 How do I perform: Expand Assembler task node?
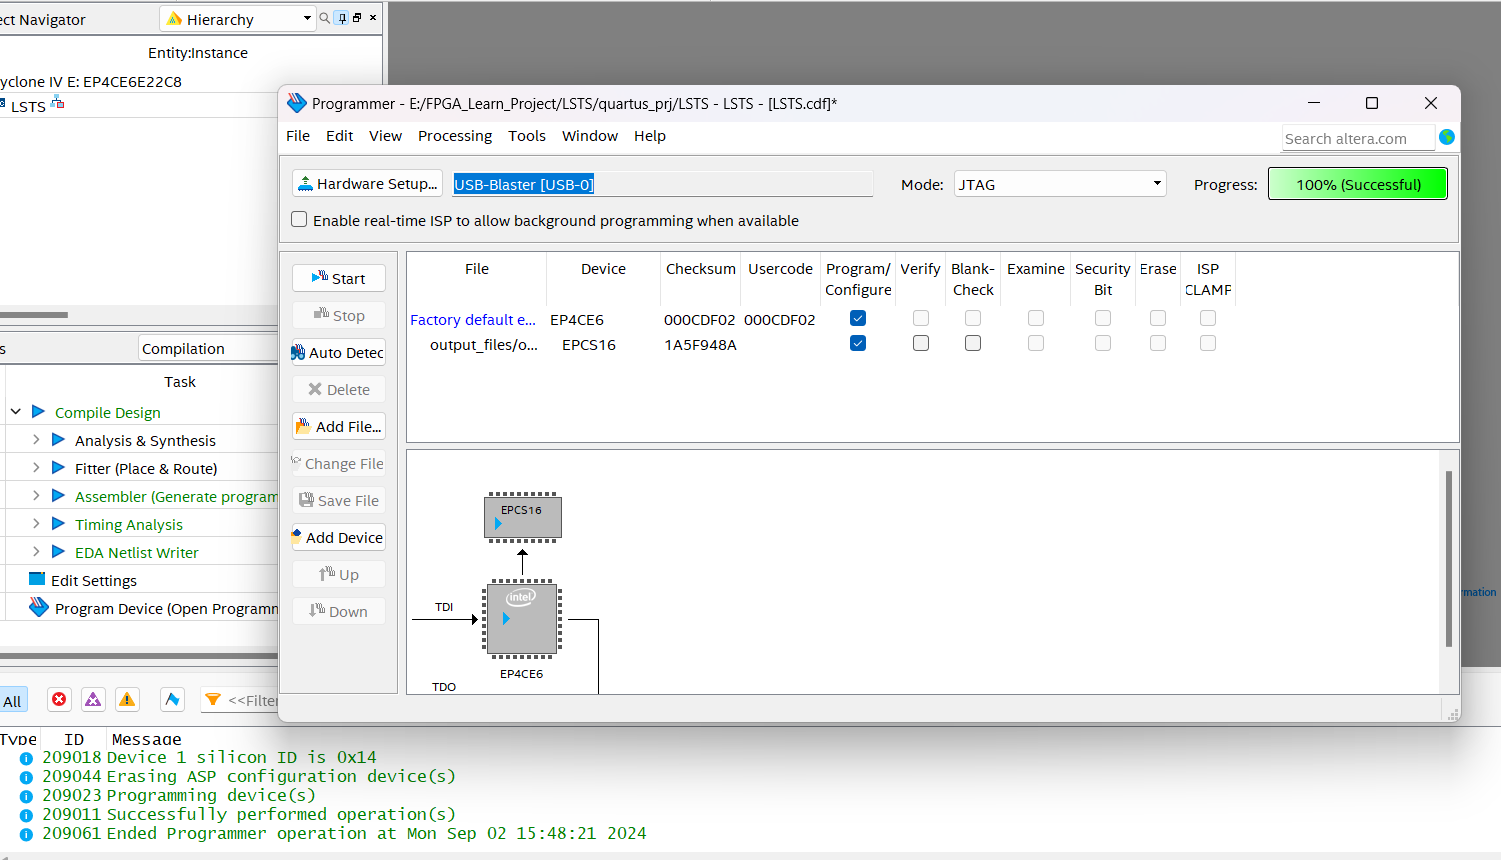point(36,495)
